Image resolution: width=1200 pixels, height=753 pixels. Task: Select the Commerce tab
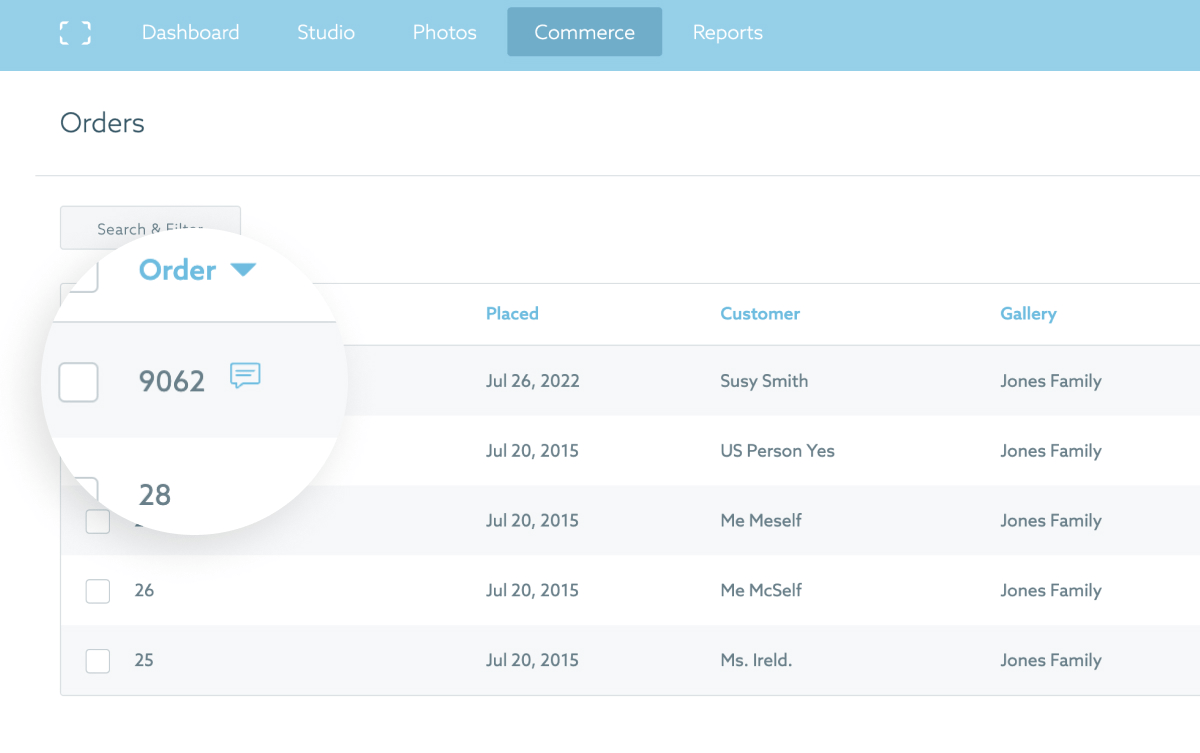pos(584,31)
